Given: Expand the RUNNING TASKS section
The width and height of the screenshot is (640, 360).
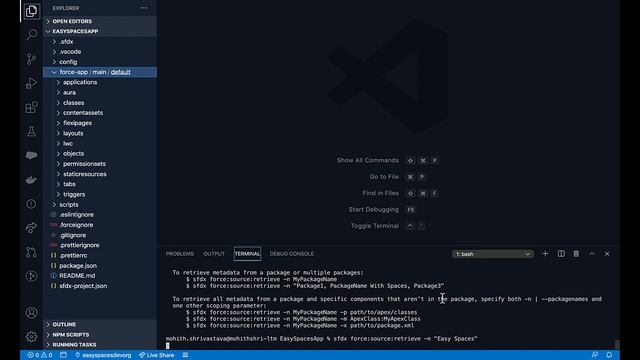Looking at the screenshot, I should pyautogui.click(x=100, y=345).
